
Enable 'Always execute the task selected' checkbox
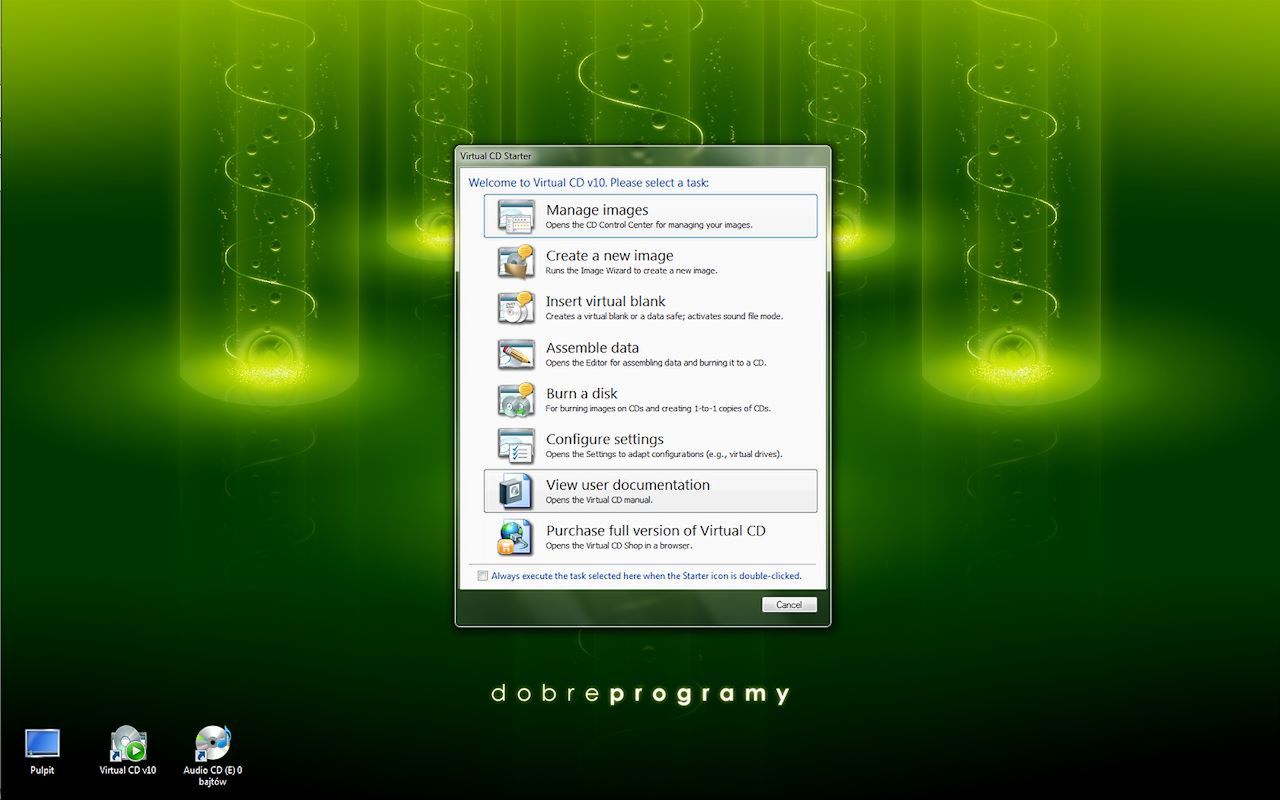[x=483, y=576]
